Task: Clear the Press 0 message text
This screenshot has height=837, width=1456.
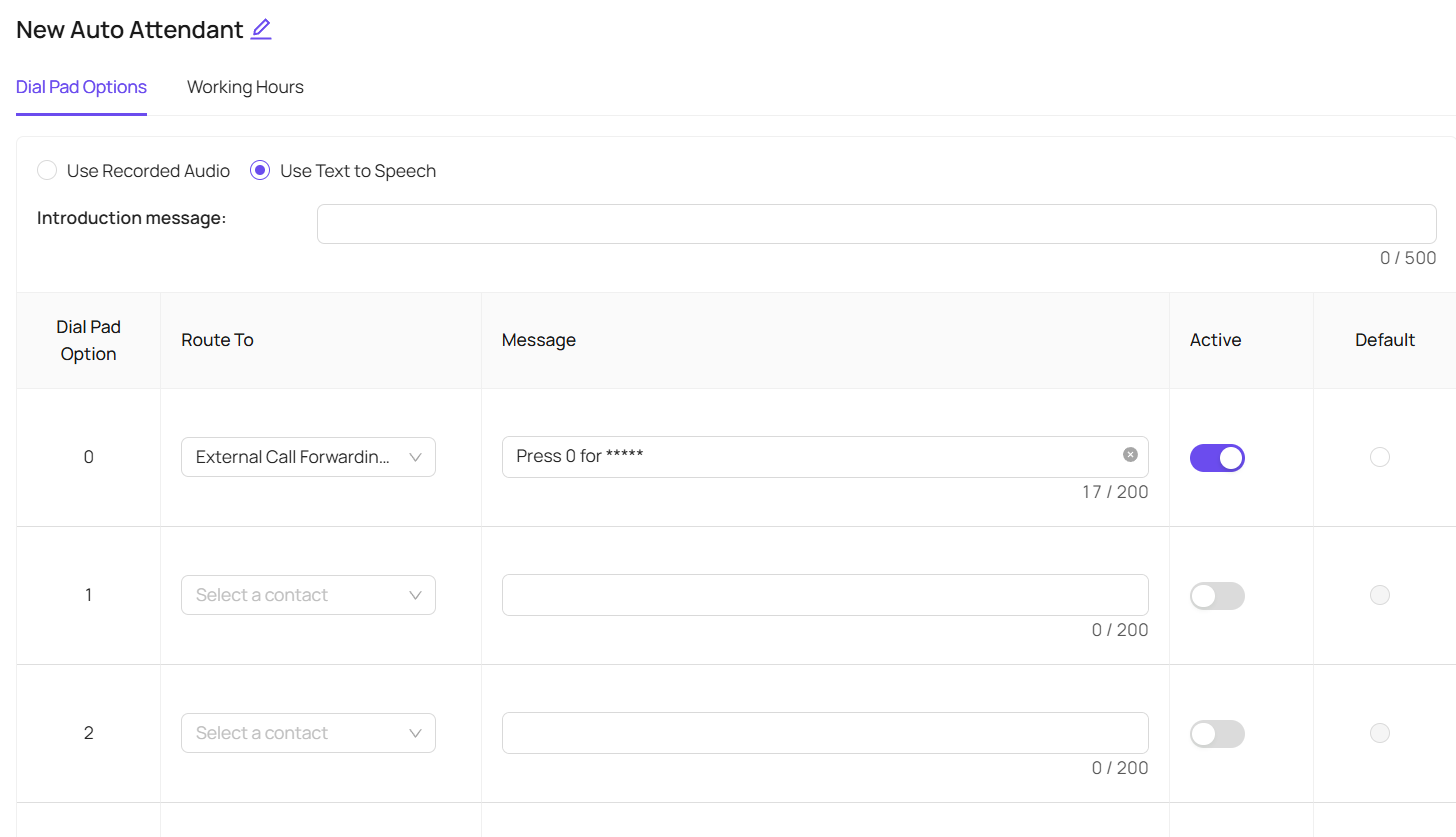Action: pos(1130,455)
